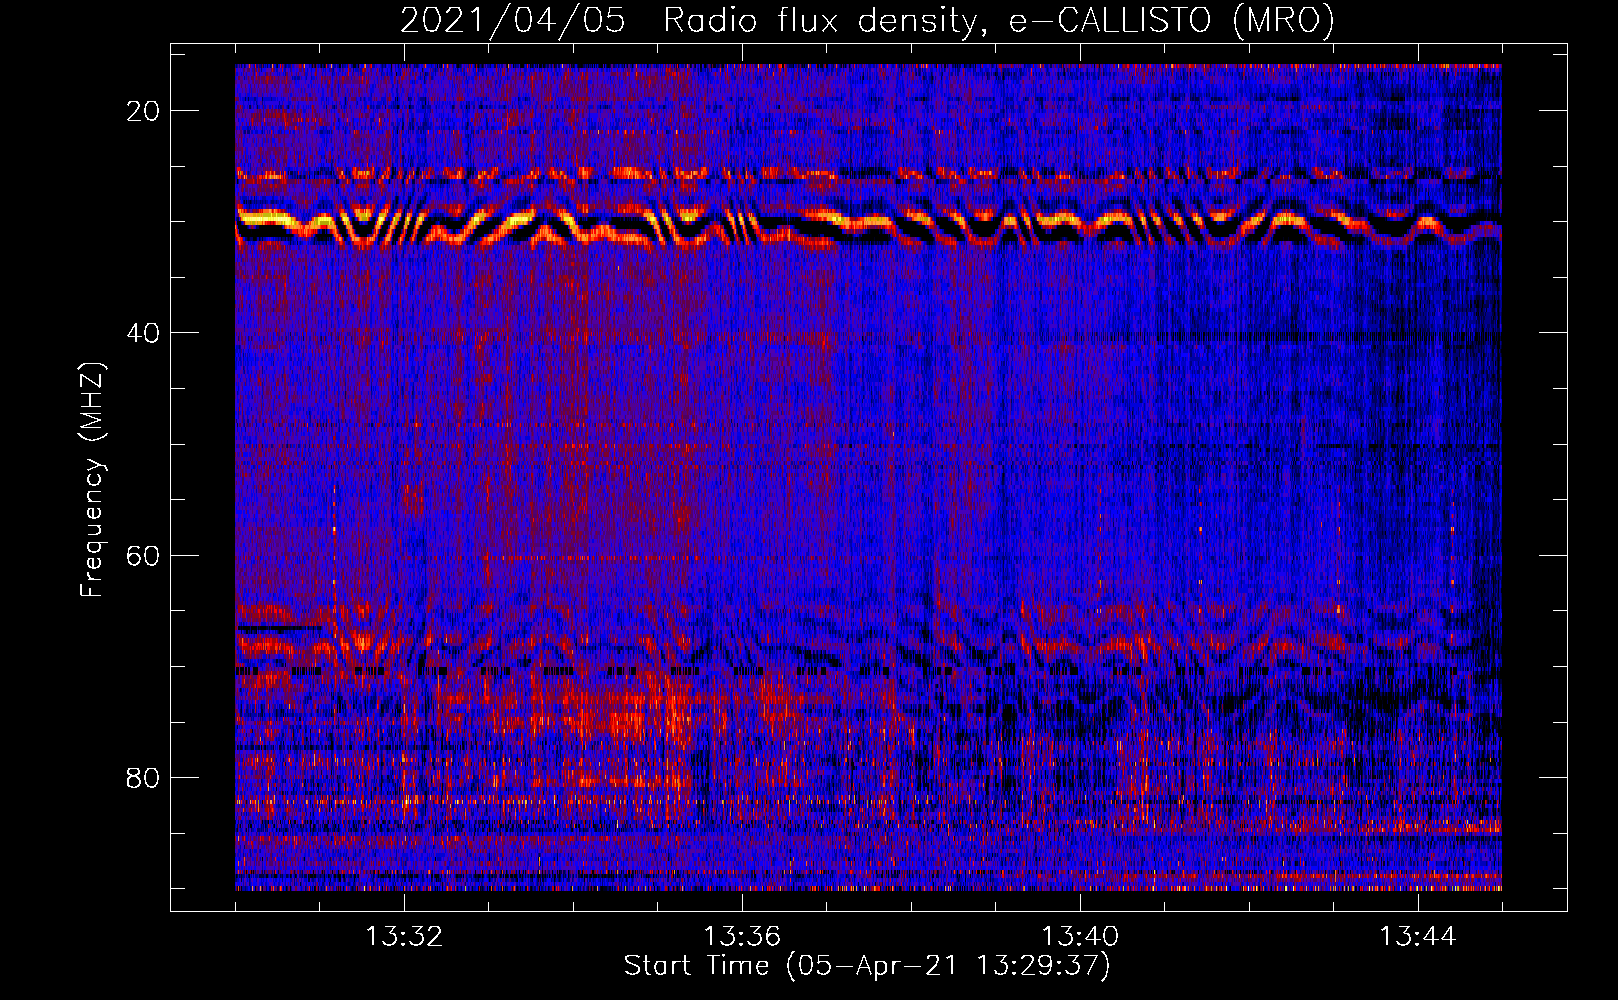This screenshot has width=1618, height=1000.
Task: Click the 'Frequency (MHZ)' axis label
Action: [91, 480]
